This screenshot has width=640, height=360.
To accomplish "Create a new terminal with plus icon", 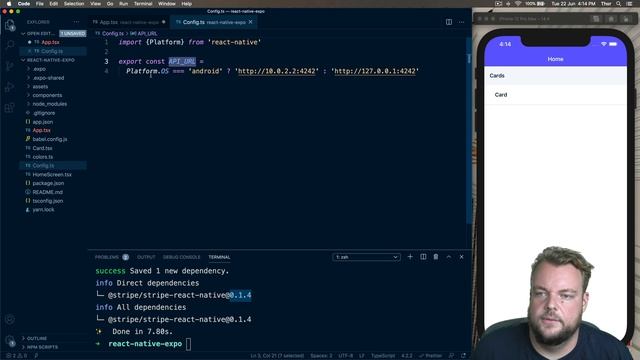I will [410, 257].
